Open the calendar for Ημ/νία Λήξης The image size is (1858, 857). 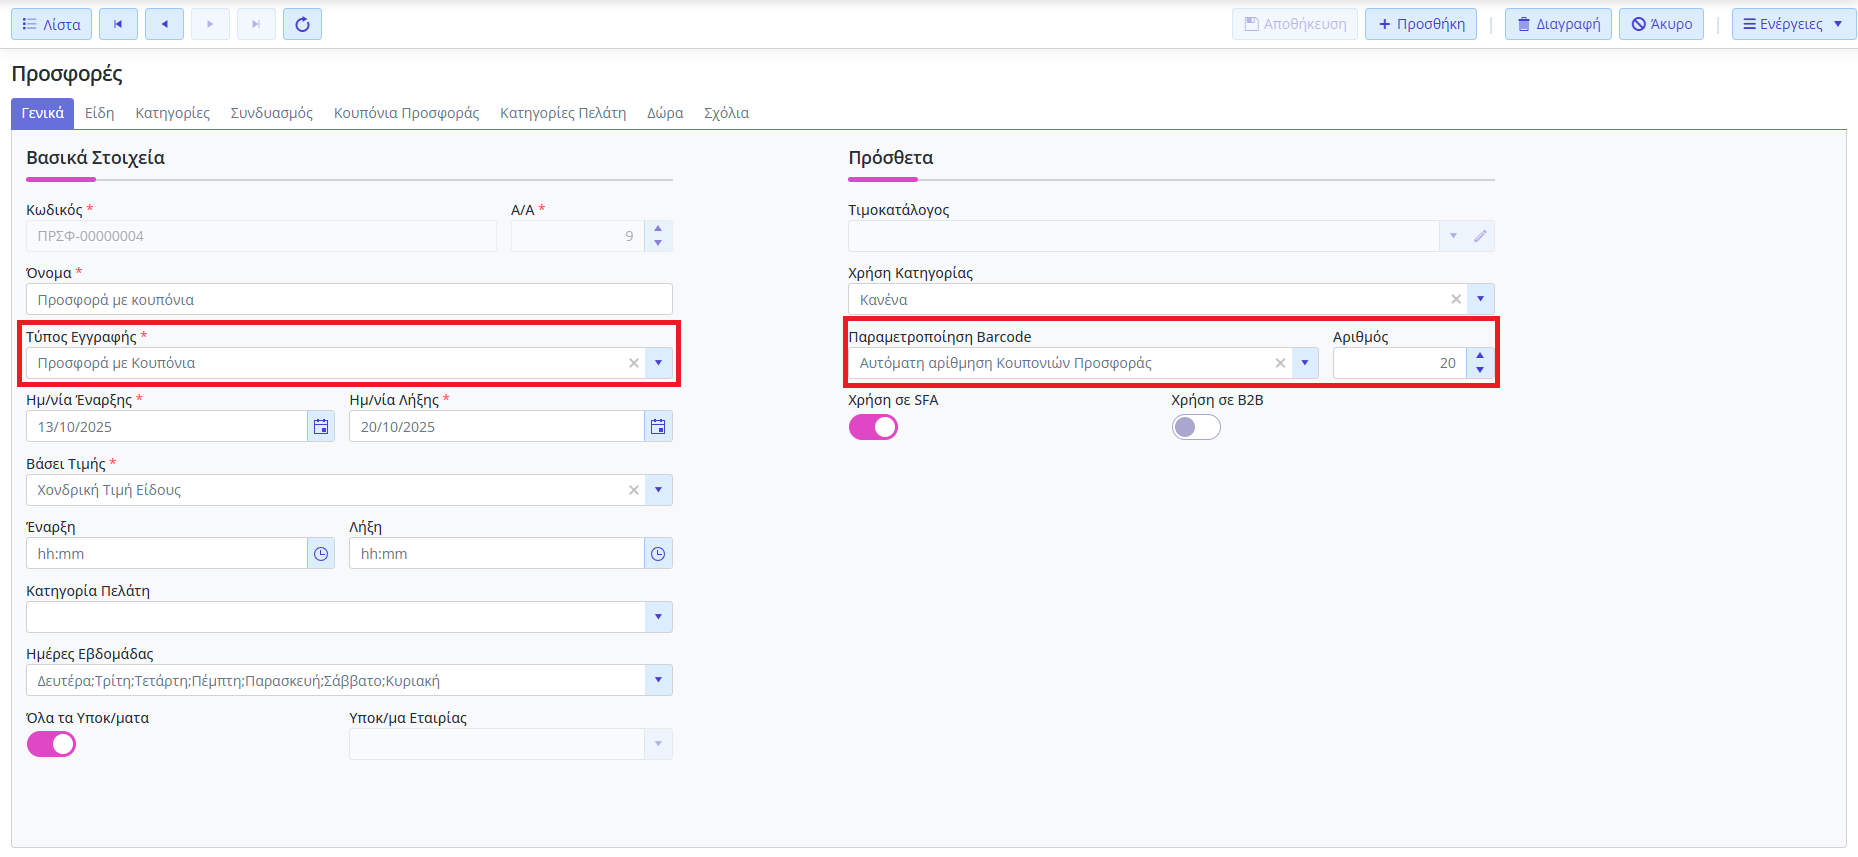click(x=658, y=427)
